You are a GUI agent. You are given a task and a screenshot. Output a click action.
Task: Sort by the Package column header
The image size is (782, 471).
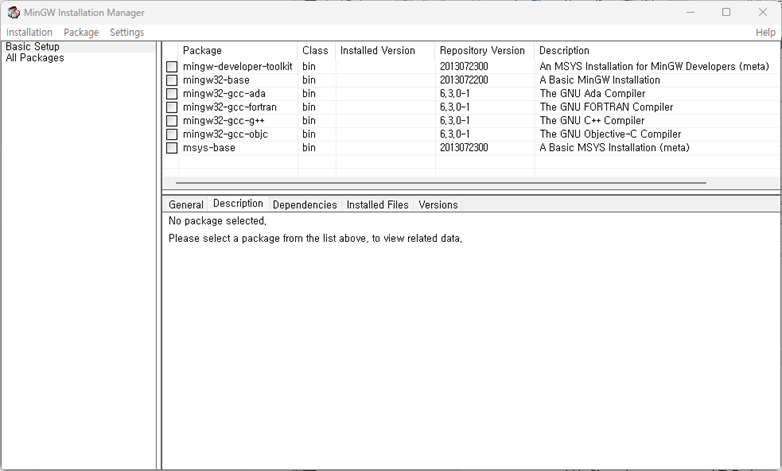pyautogui.click(x=238, y=50)
